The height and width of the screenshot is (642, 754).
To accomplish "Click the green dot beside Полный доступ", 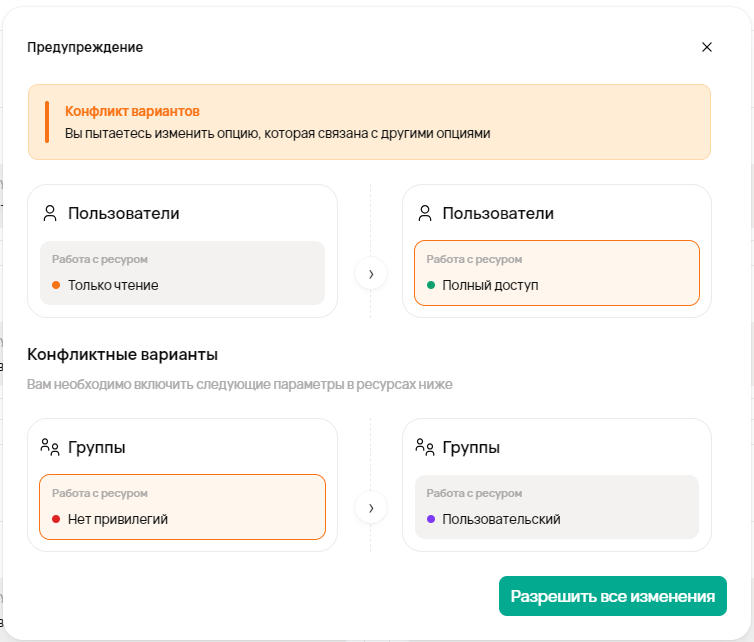I will (x=431, y=285).
